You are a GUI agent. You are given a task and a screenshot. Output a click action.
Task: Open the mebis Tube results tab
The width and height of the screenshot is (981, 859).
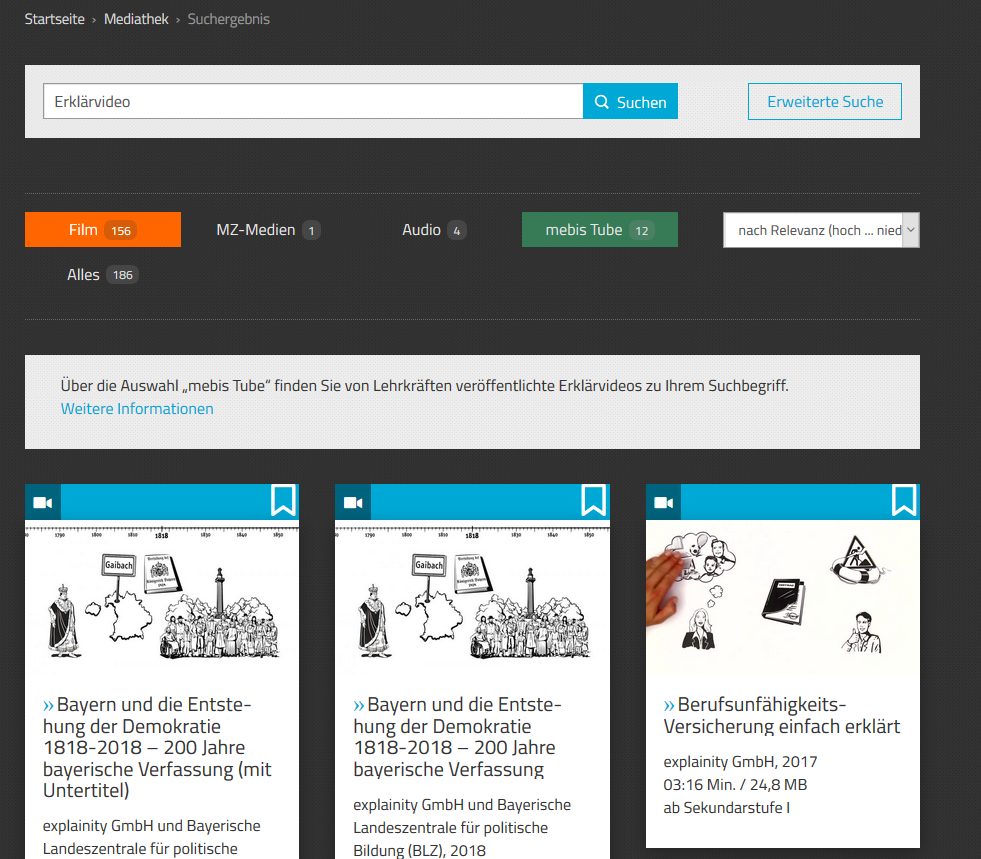click(x=599, y=230)
